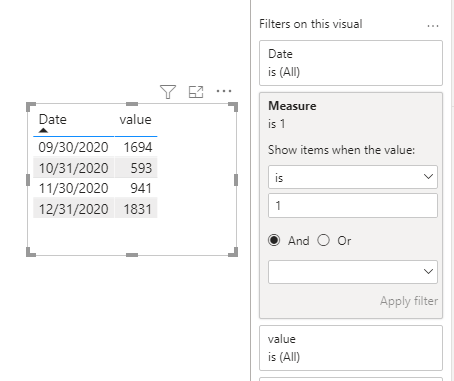Expand the Date filter card
This screenshot has width=454, height=381.
pyautogui.click(x=351, y=63)
